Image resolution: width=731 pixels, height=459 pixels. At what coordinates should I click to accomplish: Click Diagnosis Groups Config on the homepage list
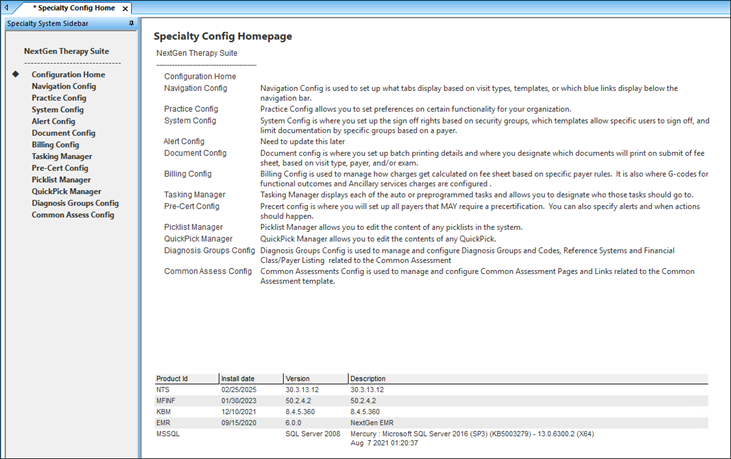[209, 250]
